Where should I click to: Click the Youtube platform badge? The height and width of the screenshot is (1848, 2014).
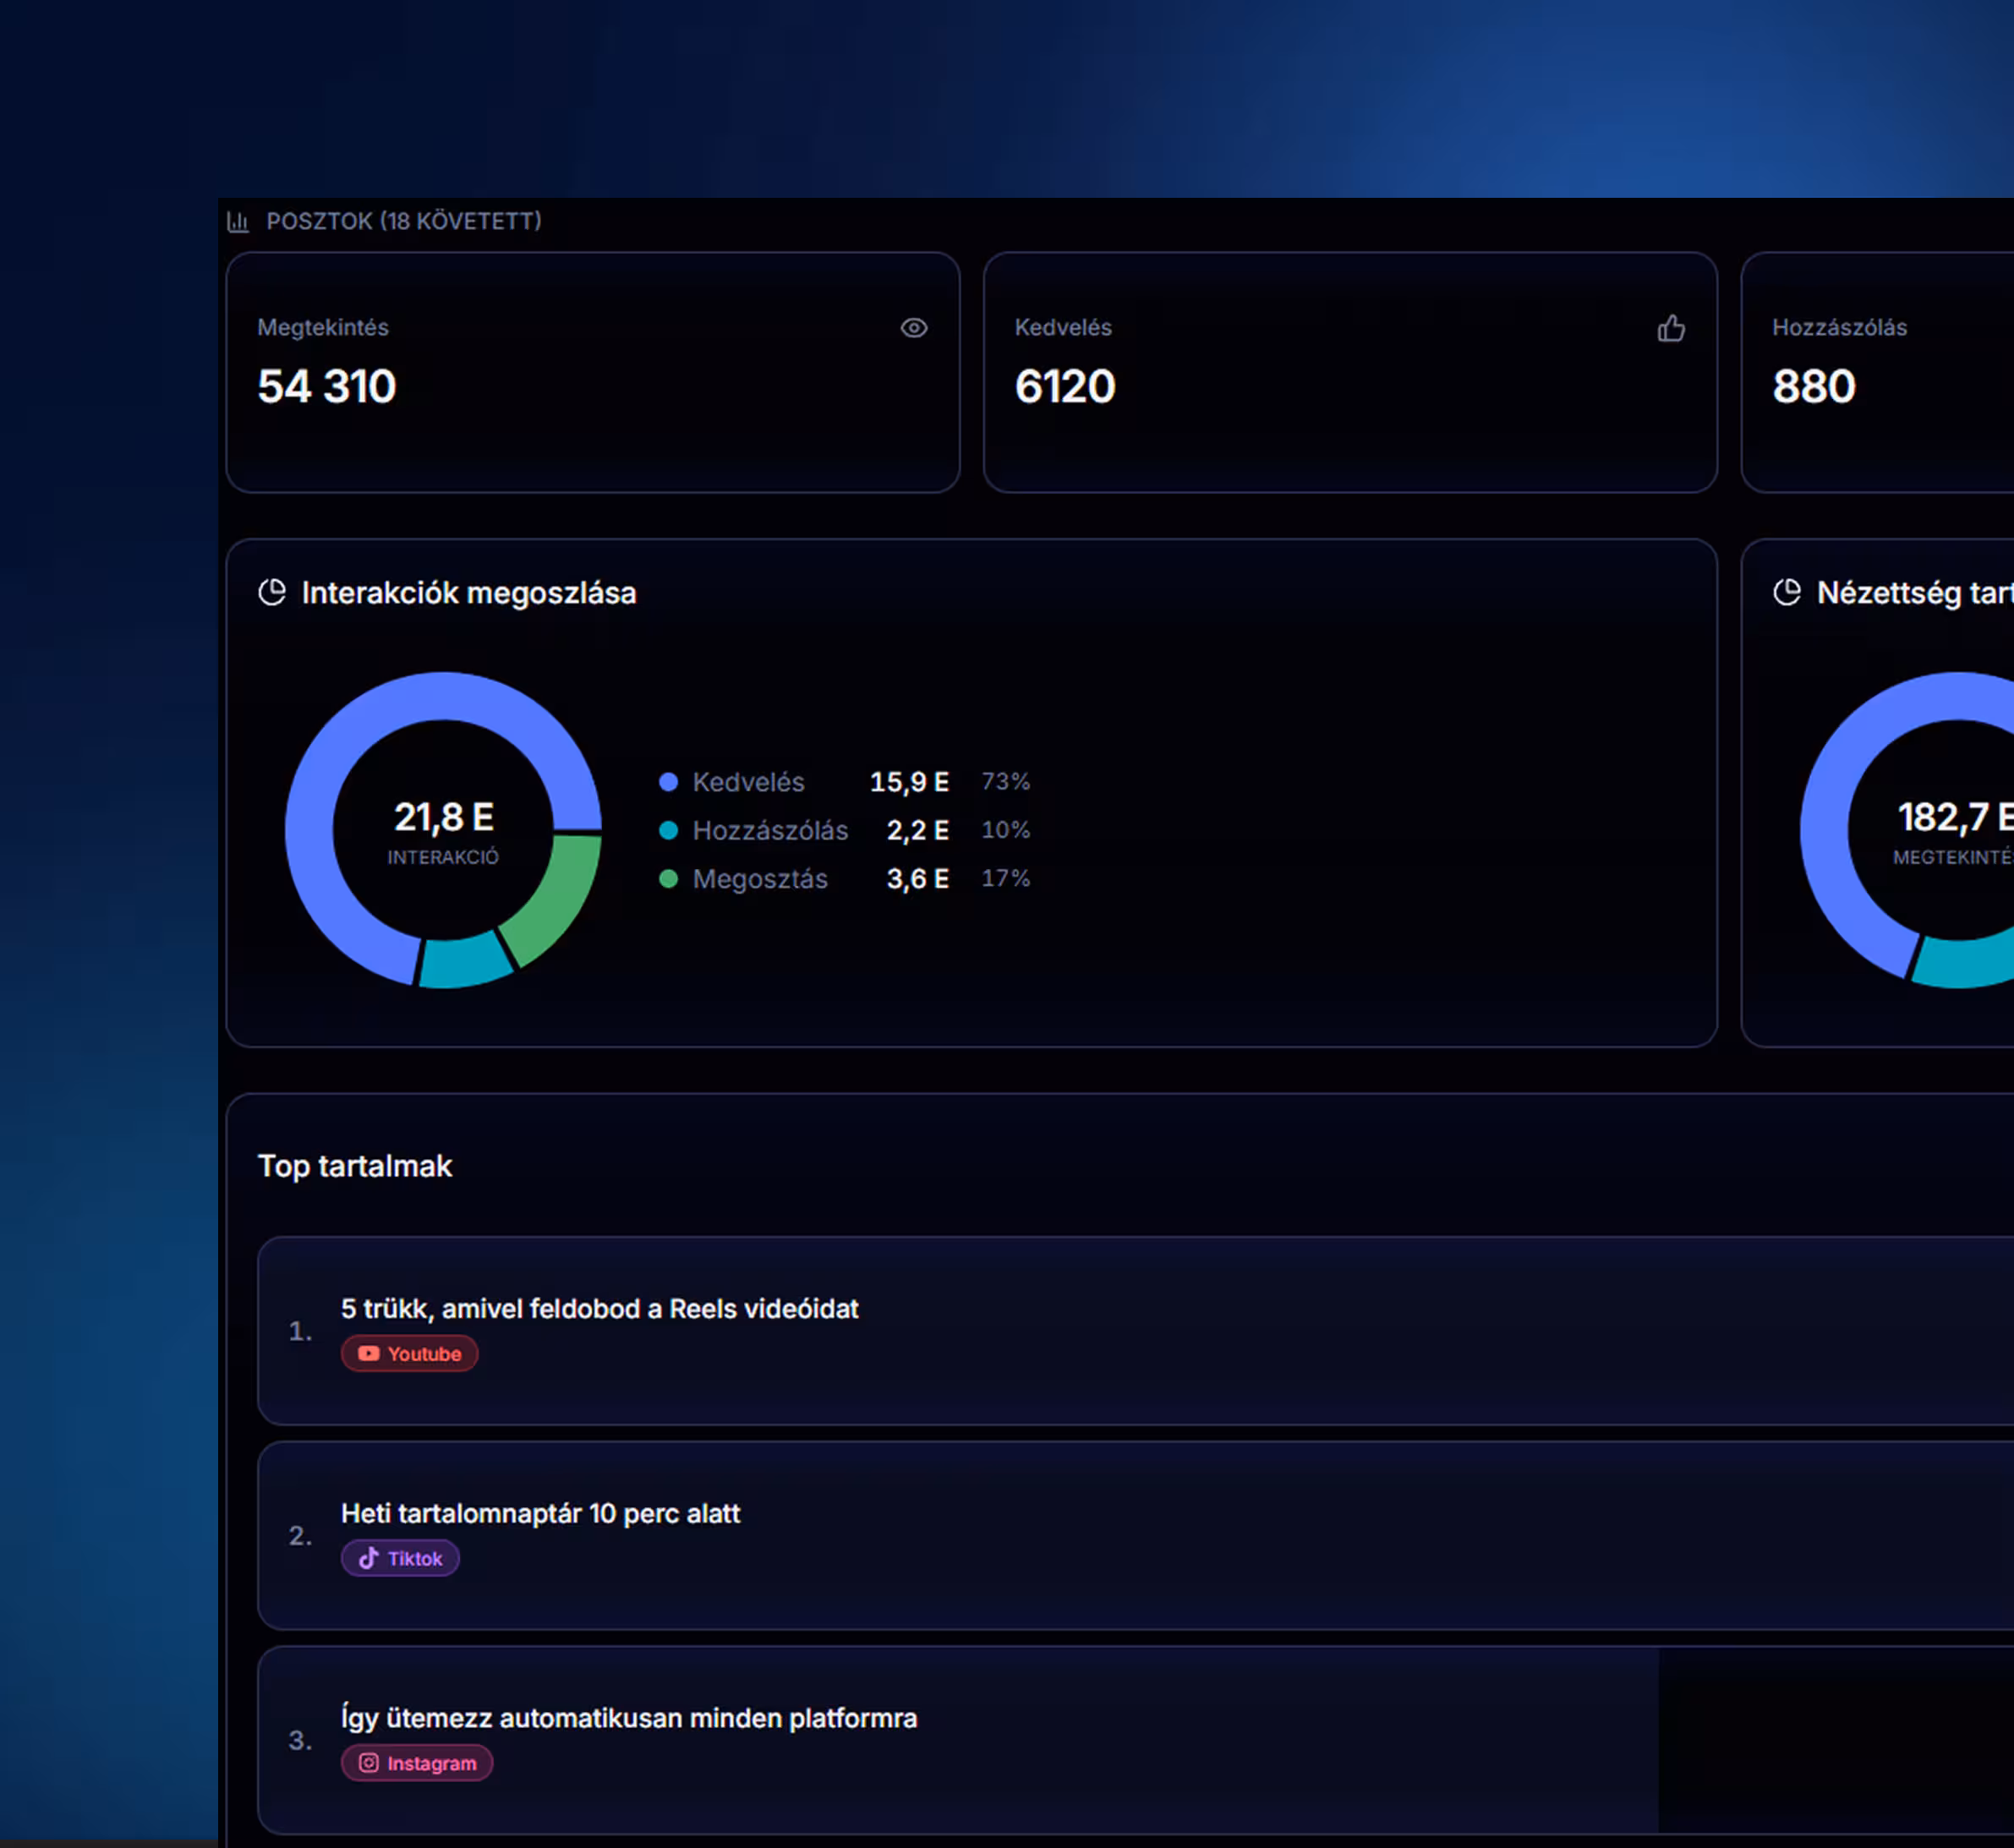coord(410,1353)
